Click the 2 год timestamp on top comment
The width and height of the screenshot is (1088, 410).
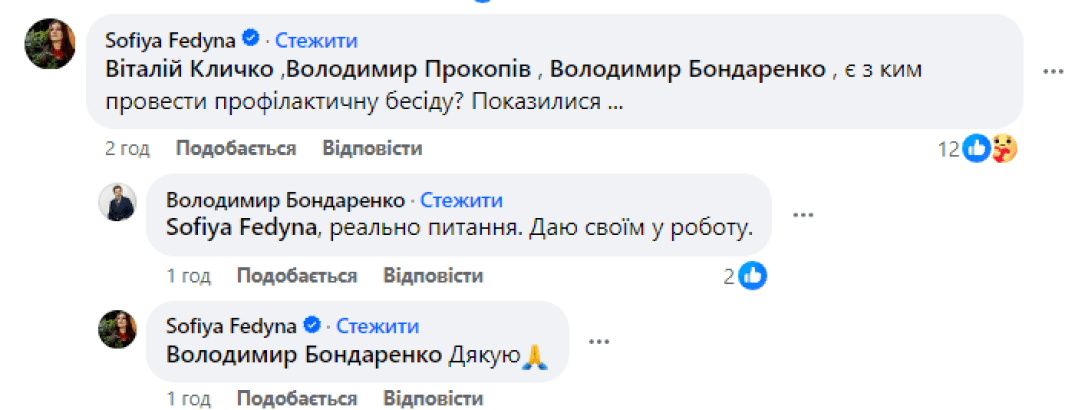click(x=127, y=149)
